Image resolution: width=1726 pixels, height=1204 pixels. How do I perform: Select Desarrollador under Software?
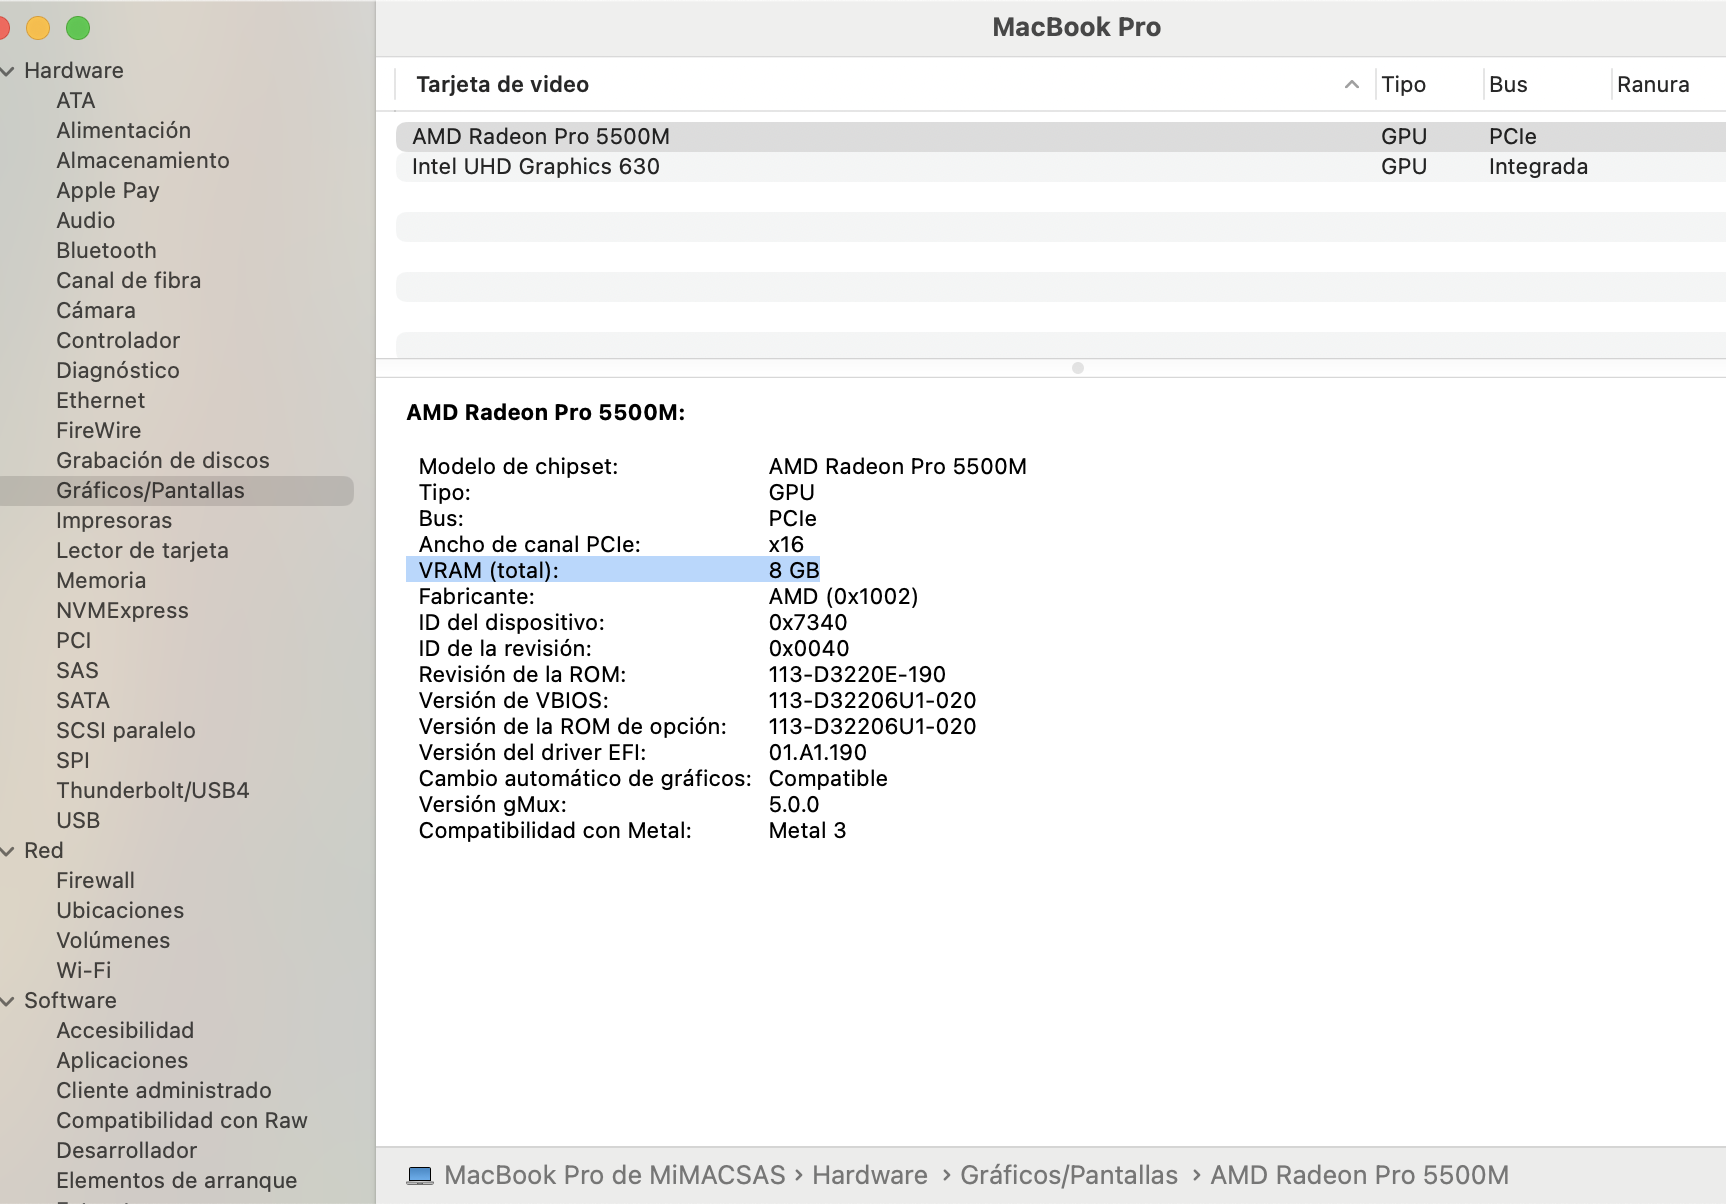(127, 1151)
